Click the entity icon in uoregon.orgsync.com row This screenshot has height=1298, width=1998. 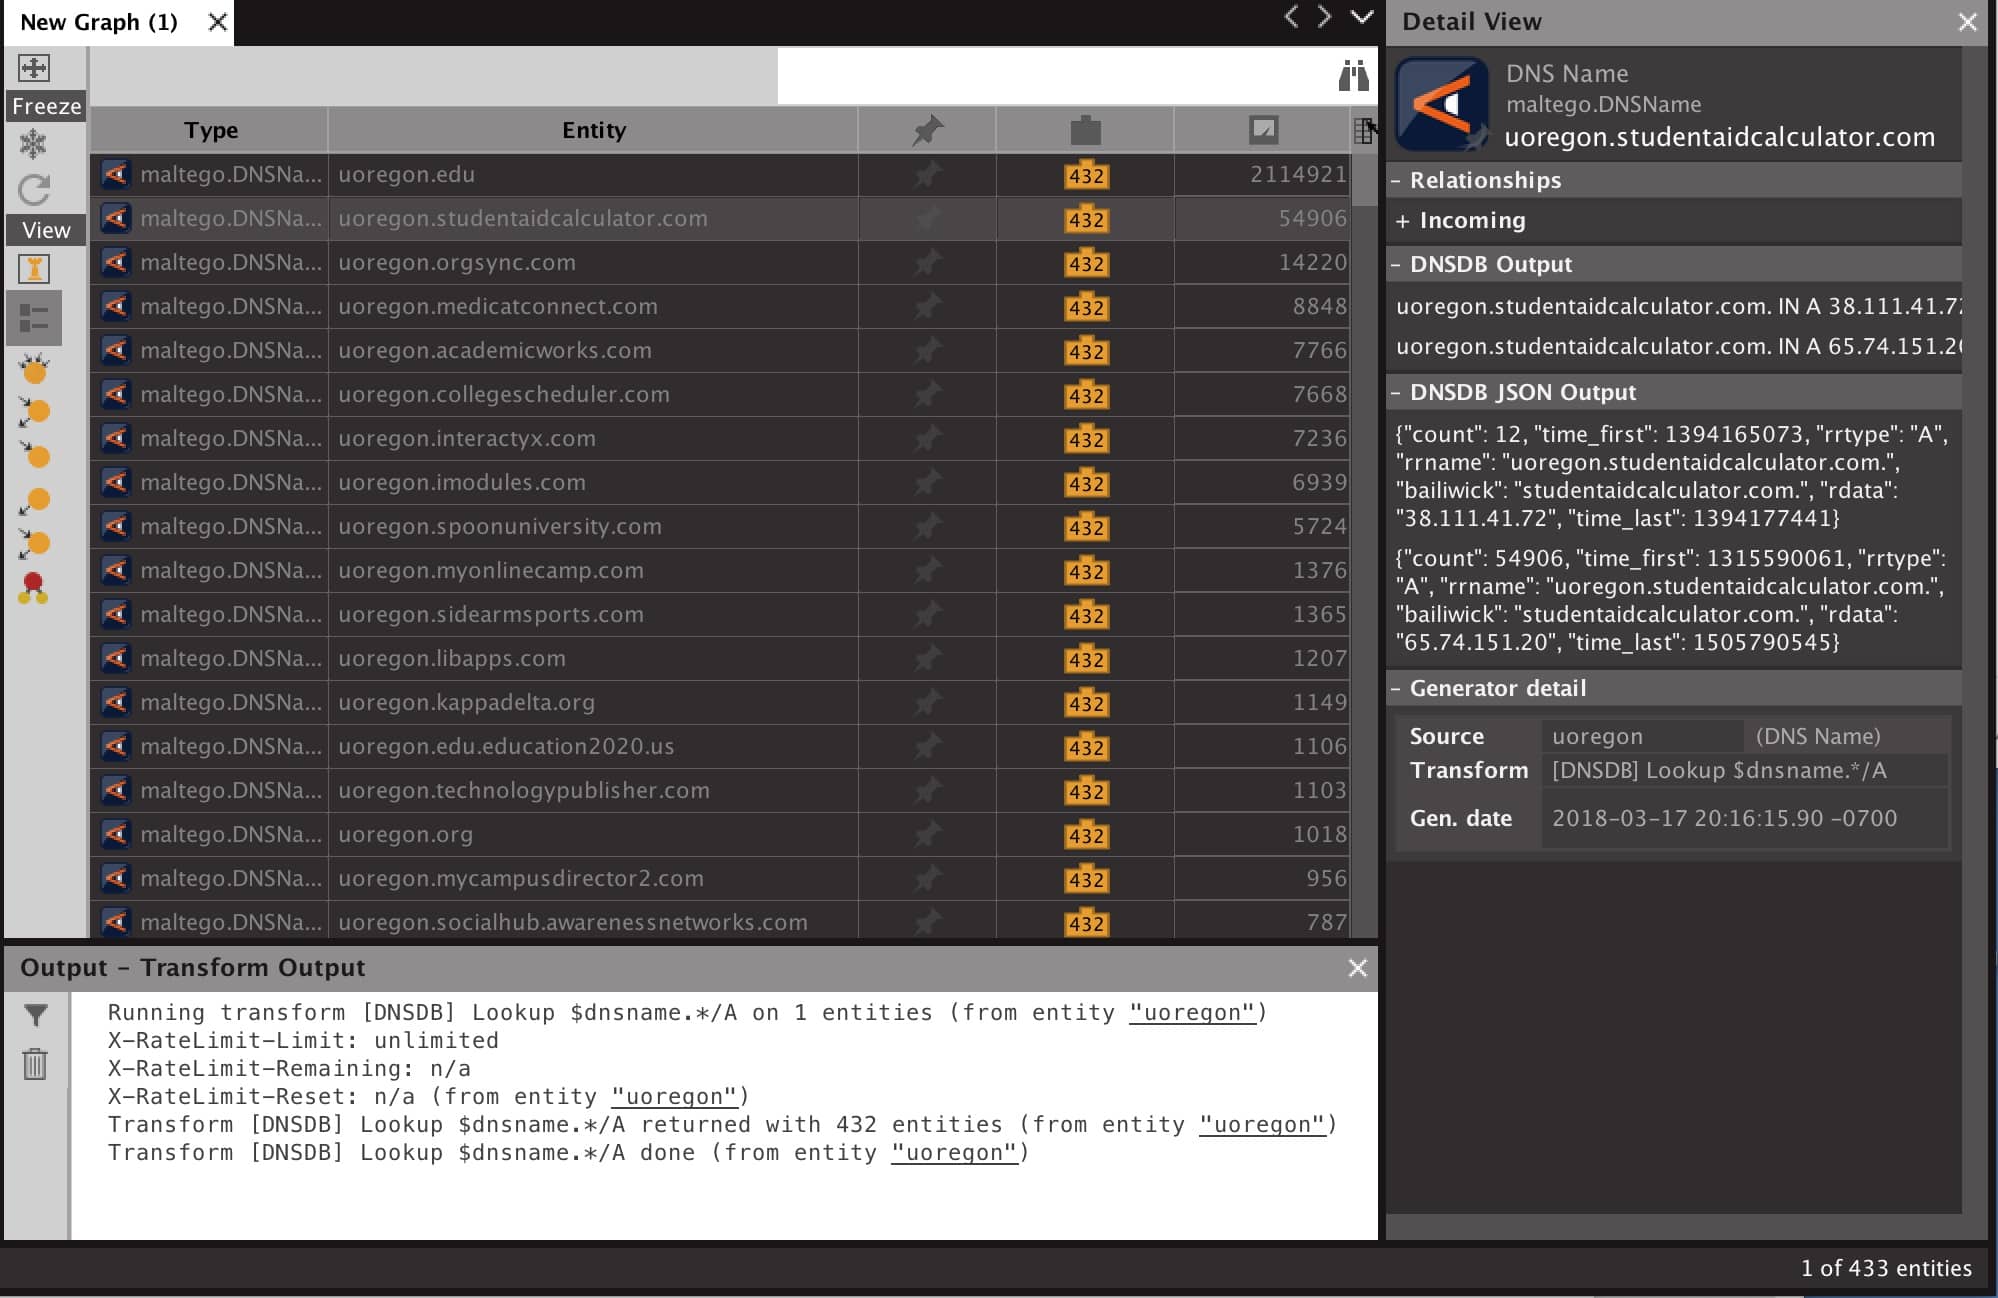[115, 262]
